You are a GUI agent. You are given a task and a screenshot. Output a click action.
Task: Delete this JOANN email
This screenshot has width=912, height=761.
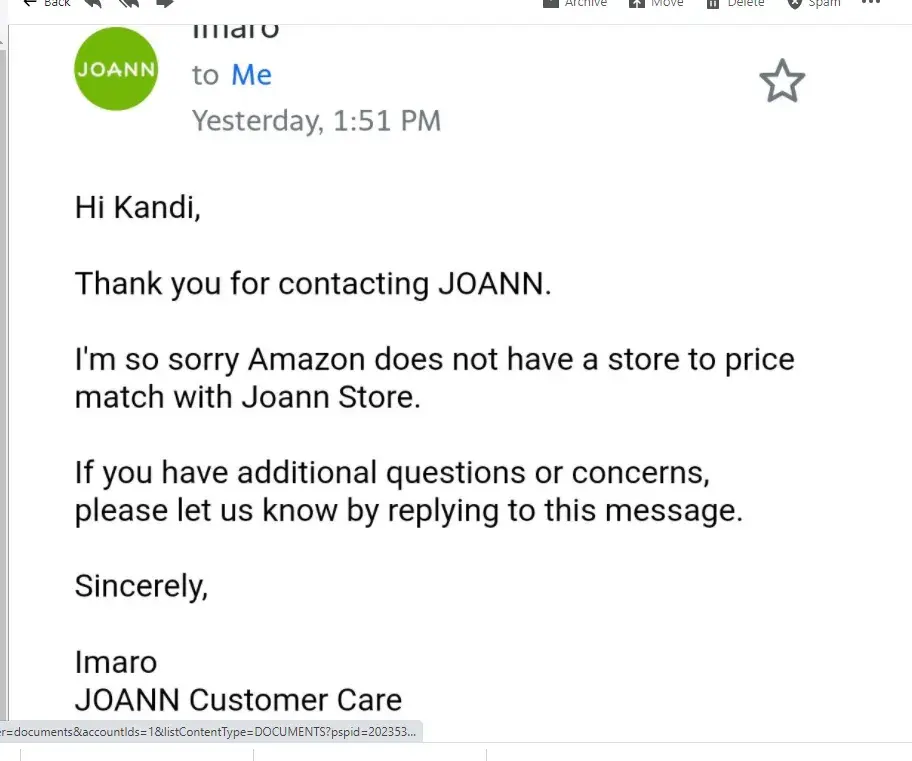[x=734, y=3]
